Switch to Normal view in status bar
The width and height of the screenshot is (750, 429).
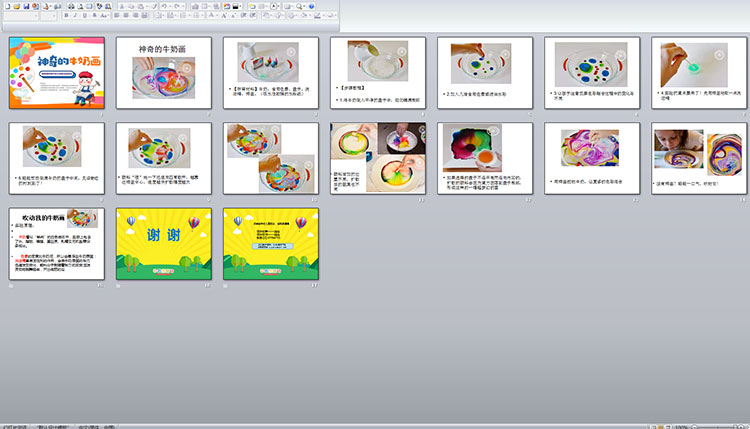(x=653, y=427)
